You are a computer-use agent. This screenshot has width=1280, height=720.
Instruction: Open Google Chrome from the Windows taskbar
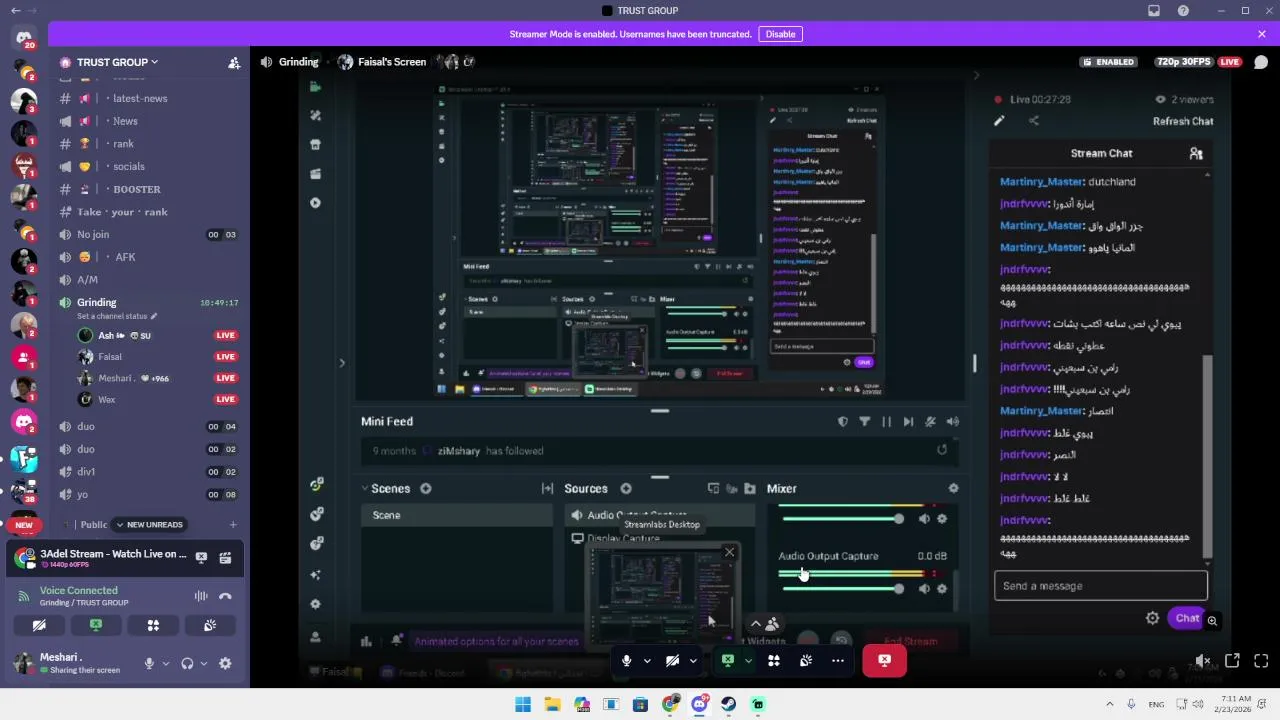(670, 704)
